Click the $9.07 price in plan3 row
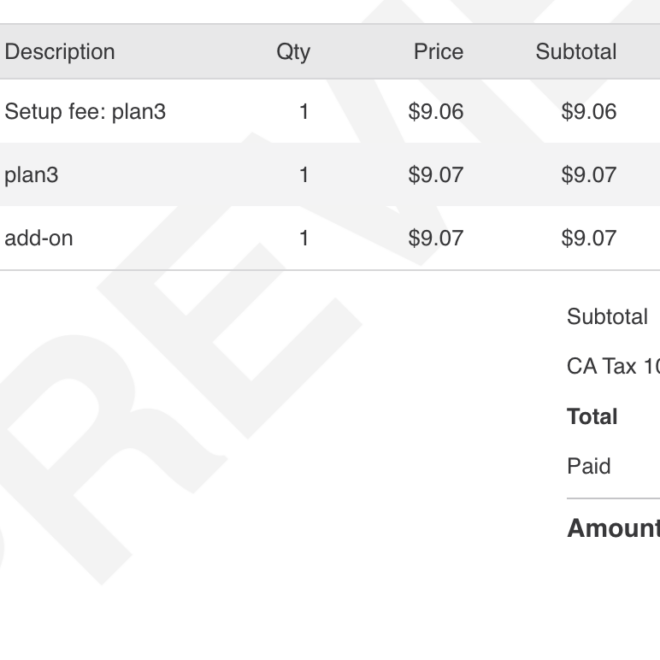 436,175
